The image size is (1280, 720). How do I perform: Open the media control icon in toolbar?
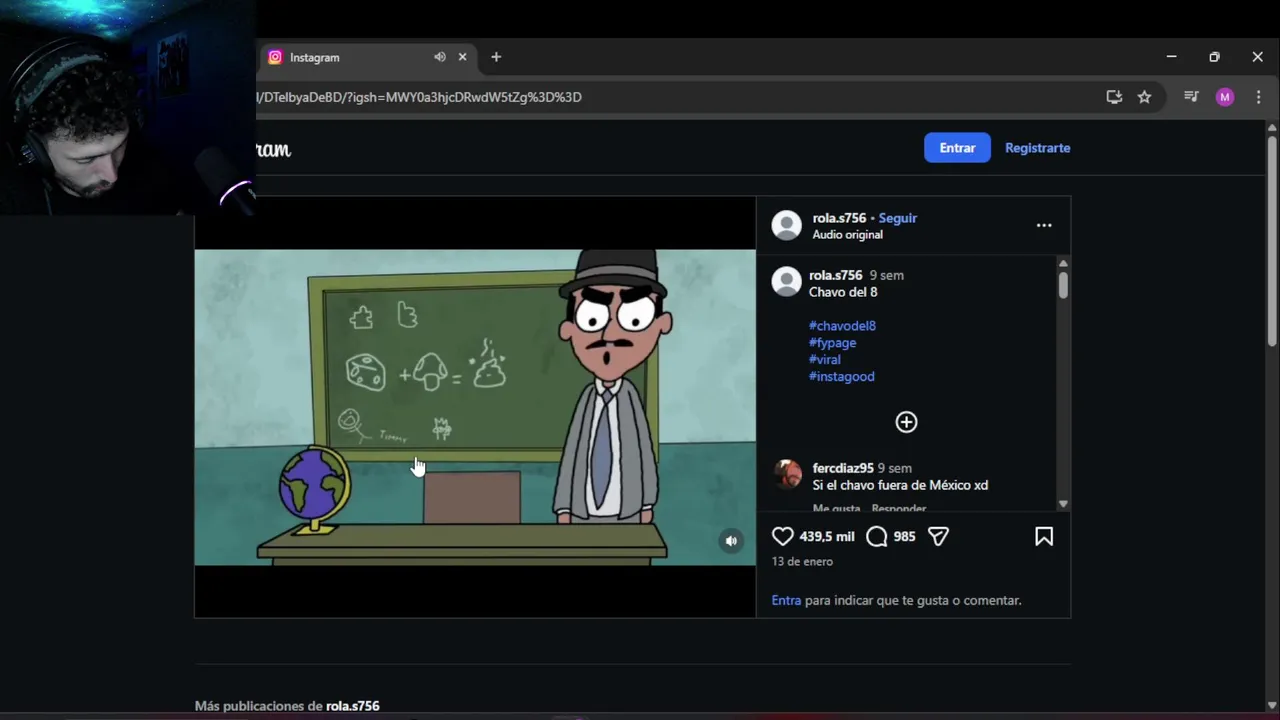(x=1191, y=97)
